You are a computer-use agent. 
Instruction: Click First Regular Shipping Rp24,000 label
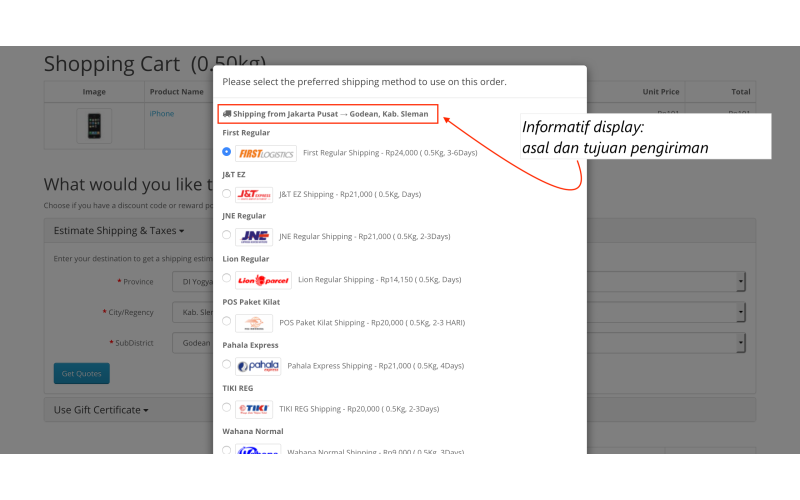[x=390, y=153]
